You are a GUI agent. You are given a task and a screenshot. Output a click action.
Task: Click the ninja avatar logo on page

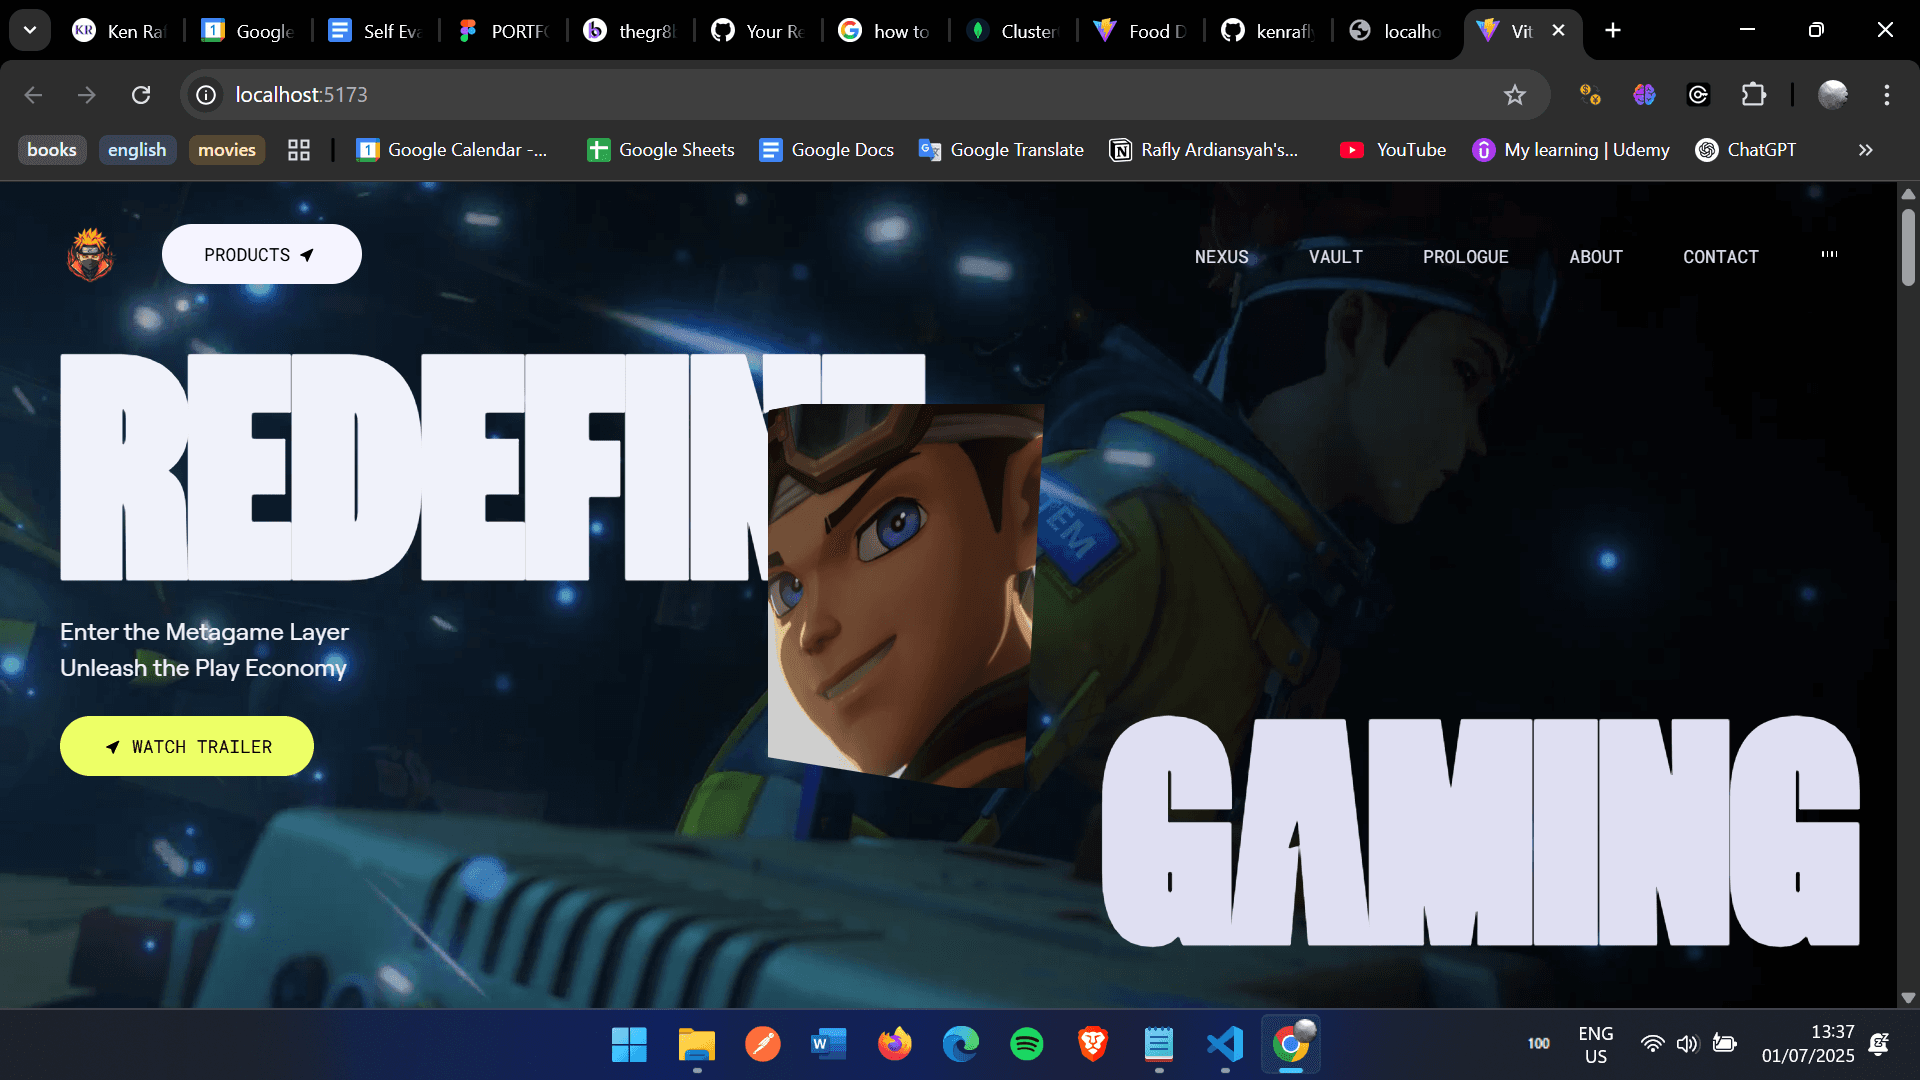(x=90, y=255)
